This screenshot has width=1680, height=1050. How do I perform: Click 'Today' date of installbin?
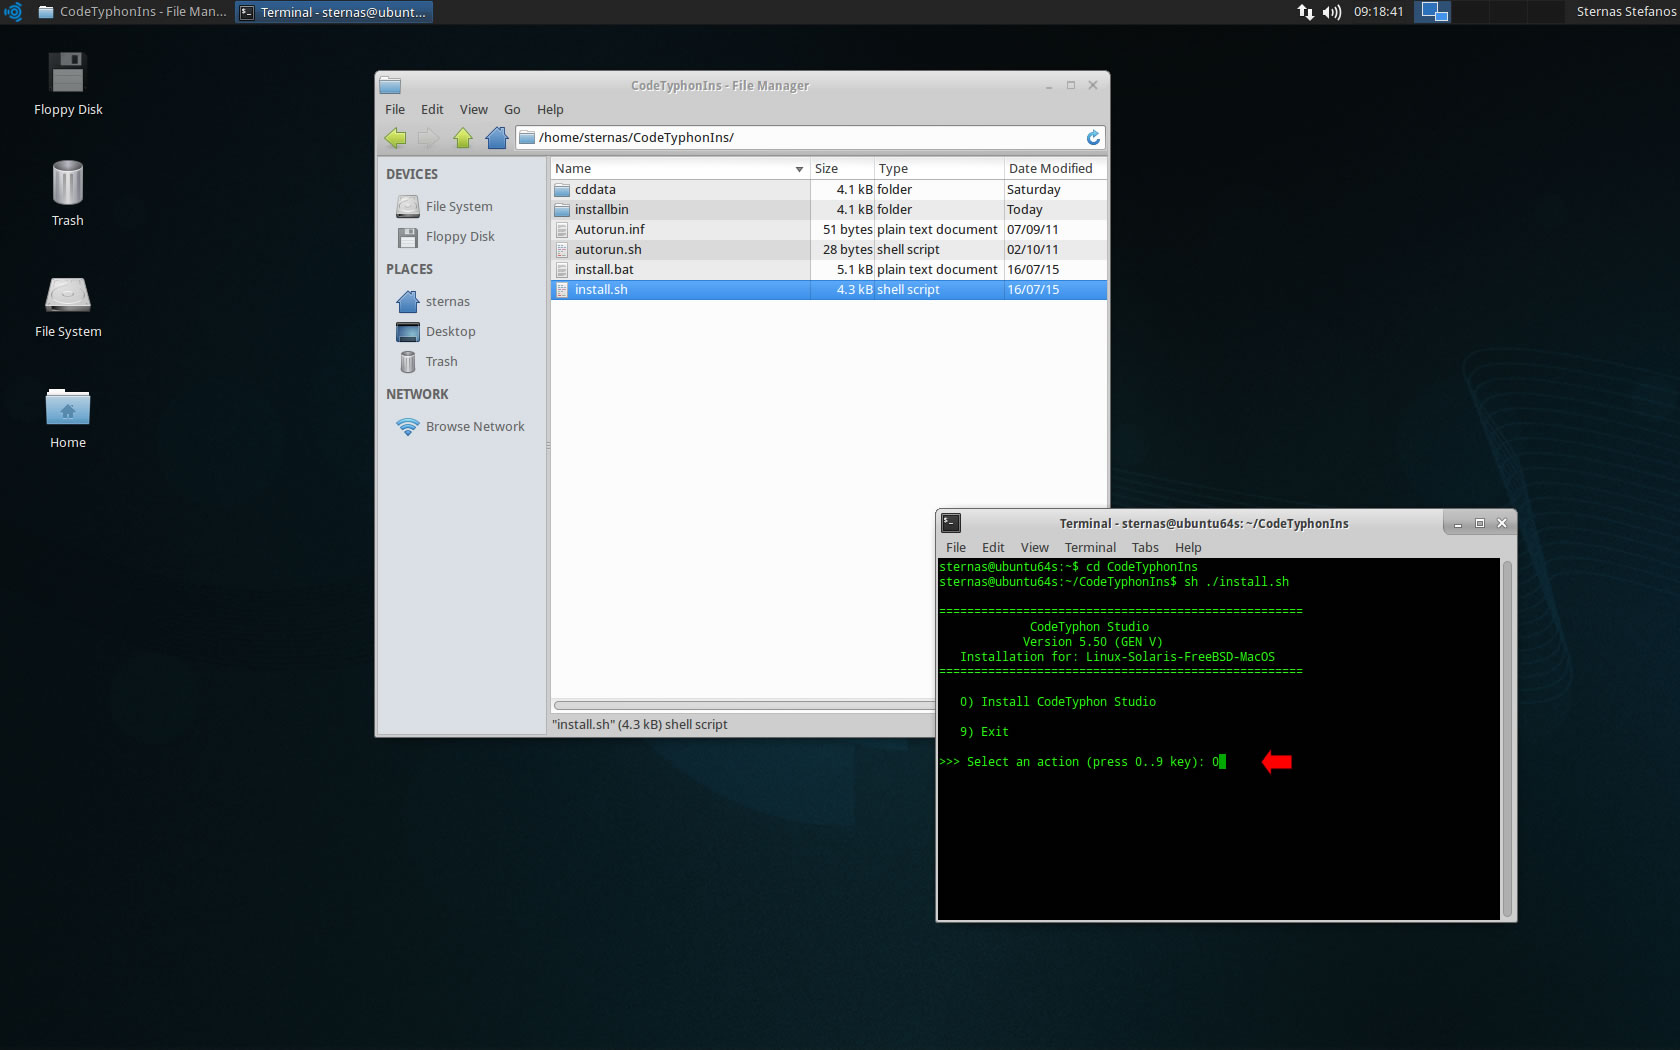coord(1024,210)
